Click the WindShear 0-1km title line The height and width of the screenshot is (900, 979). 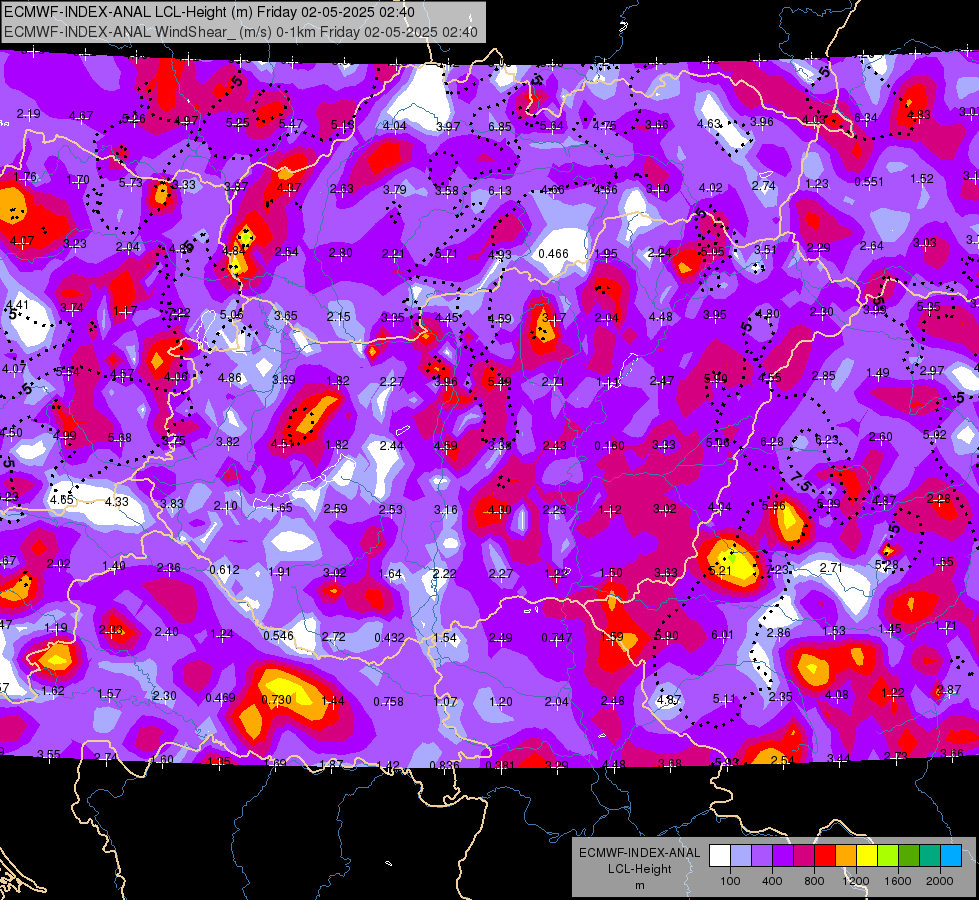pos(241,32)
